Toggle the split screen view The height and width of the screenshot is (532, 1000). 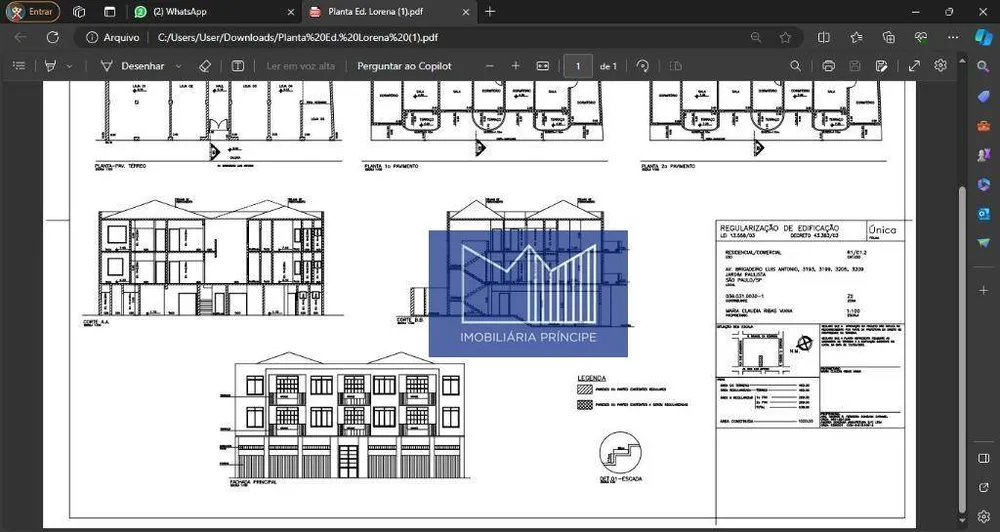click(823, 38)
